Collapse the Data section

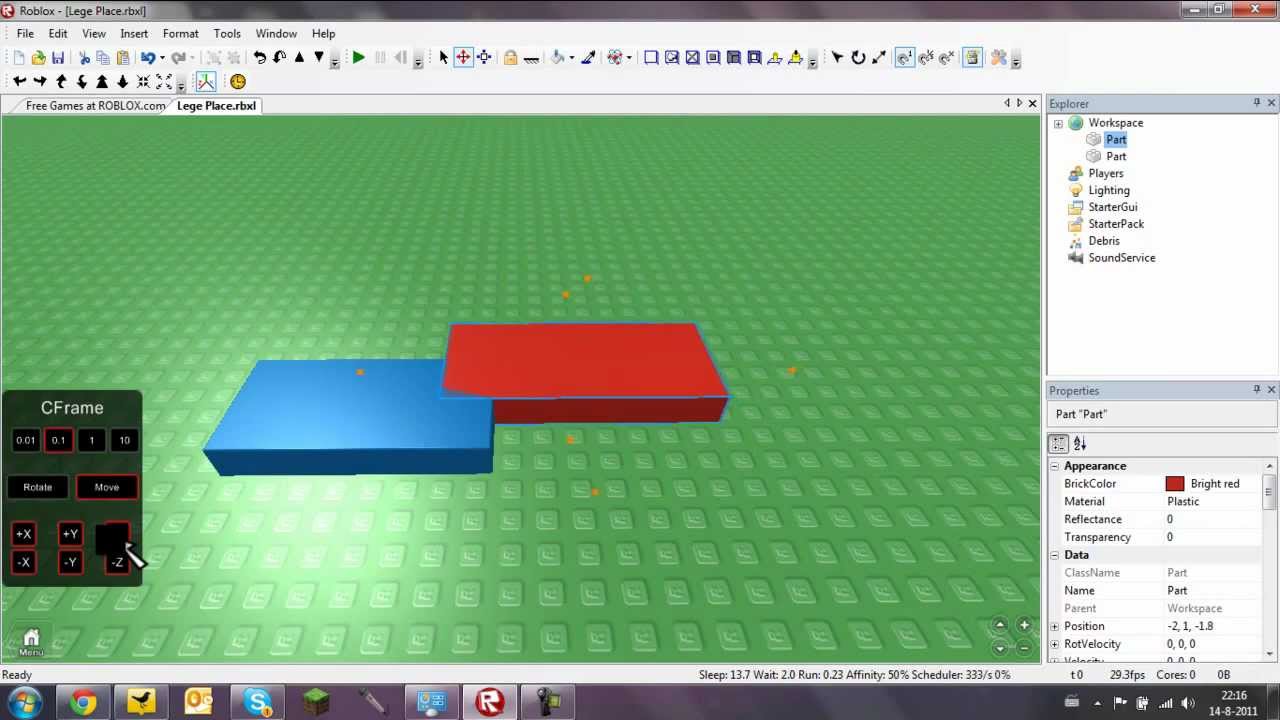click(1055, 556)
